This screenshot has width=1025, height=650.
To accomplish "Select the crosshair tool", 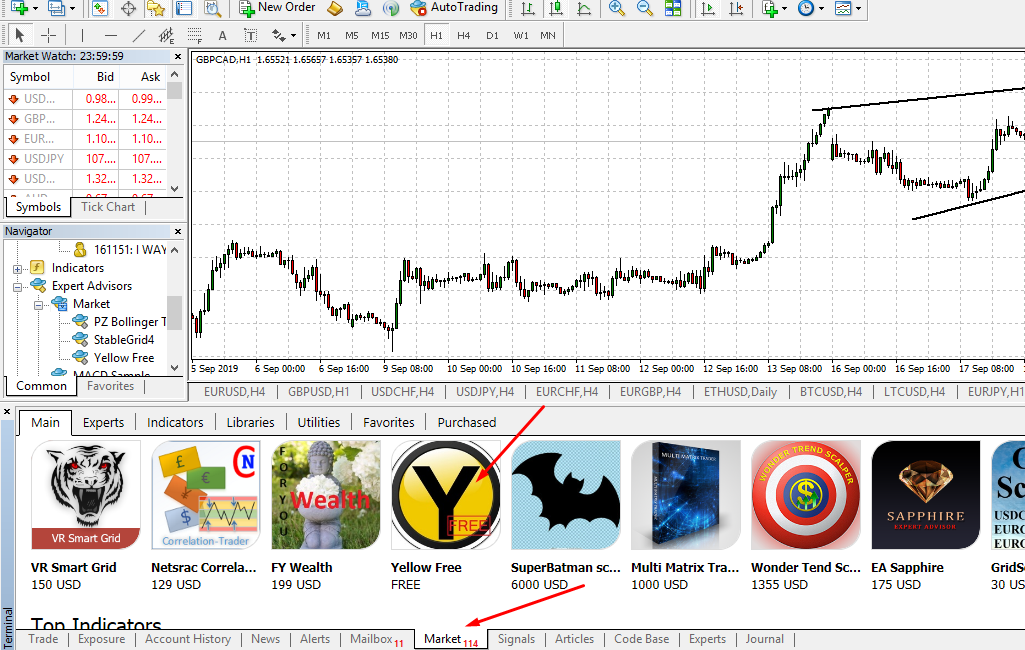I will (x=48, y=35).
